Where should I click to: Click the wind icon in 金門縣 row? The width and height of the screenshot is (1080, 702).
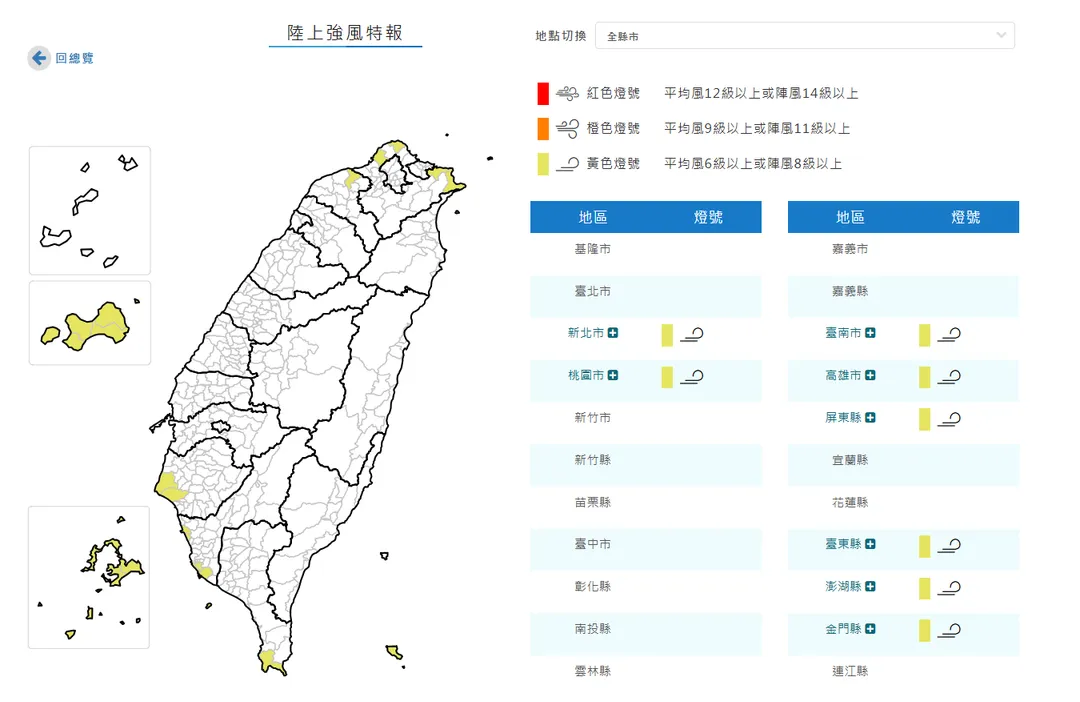pyautogui.click(x=949, y=630)
